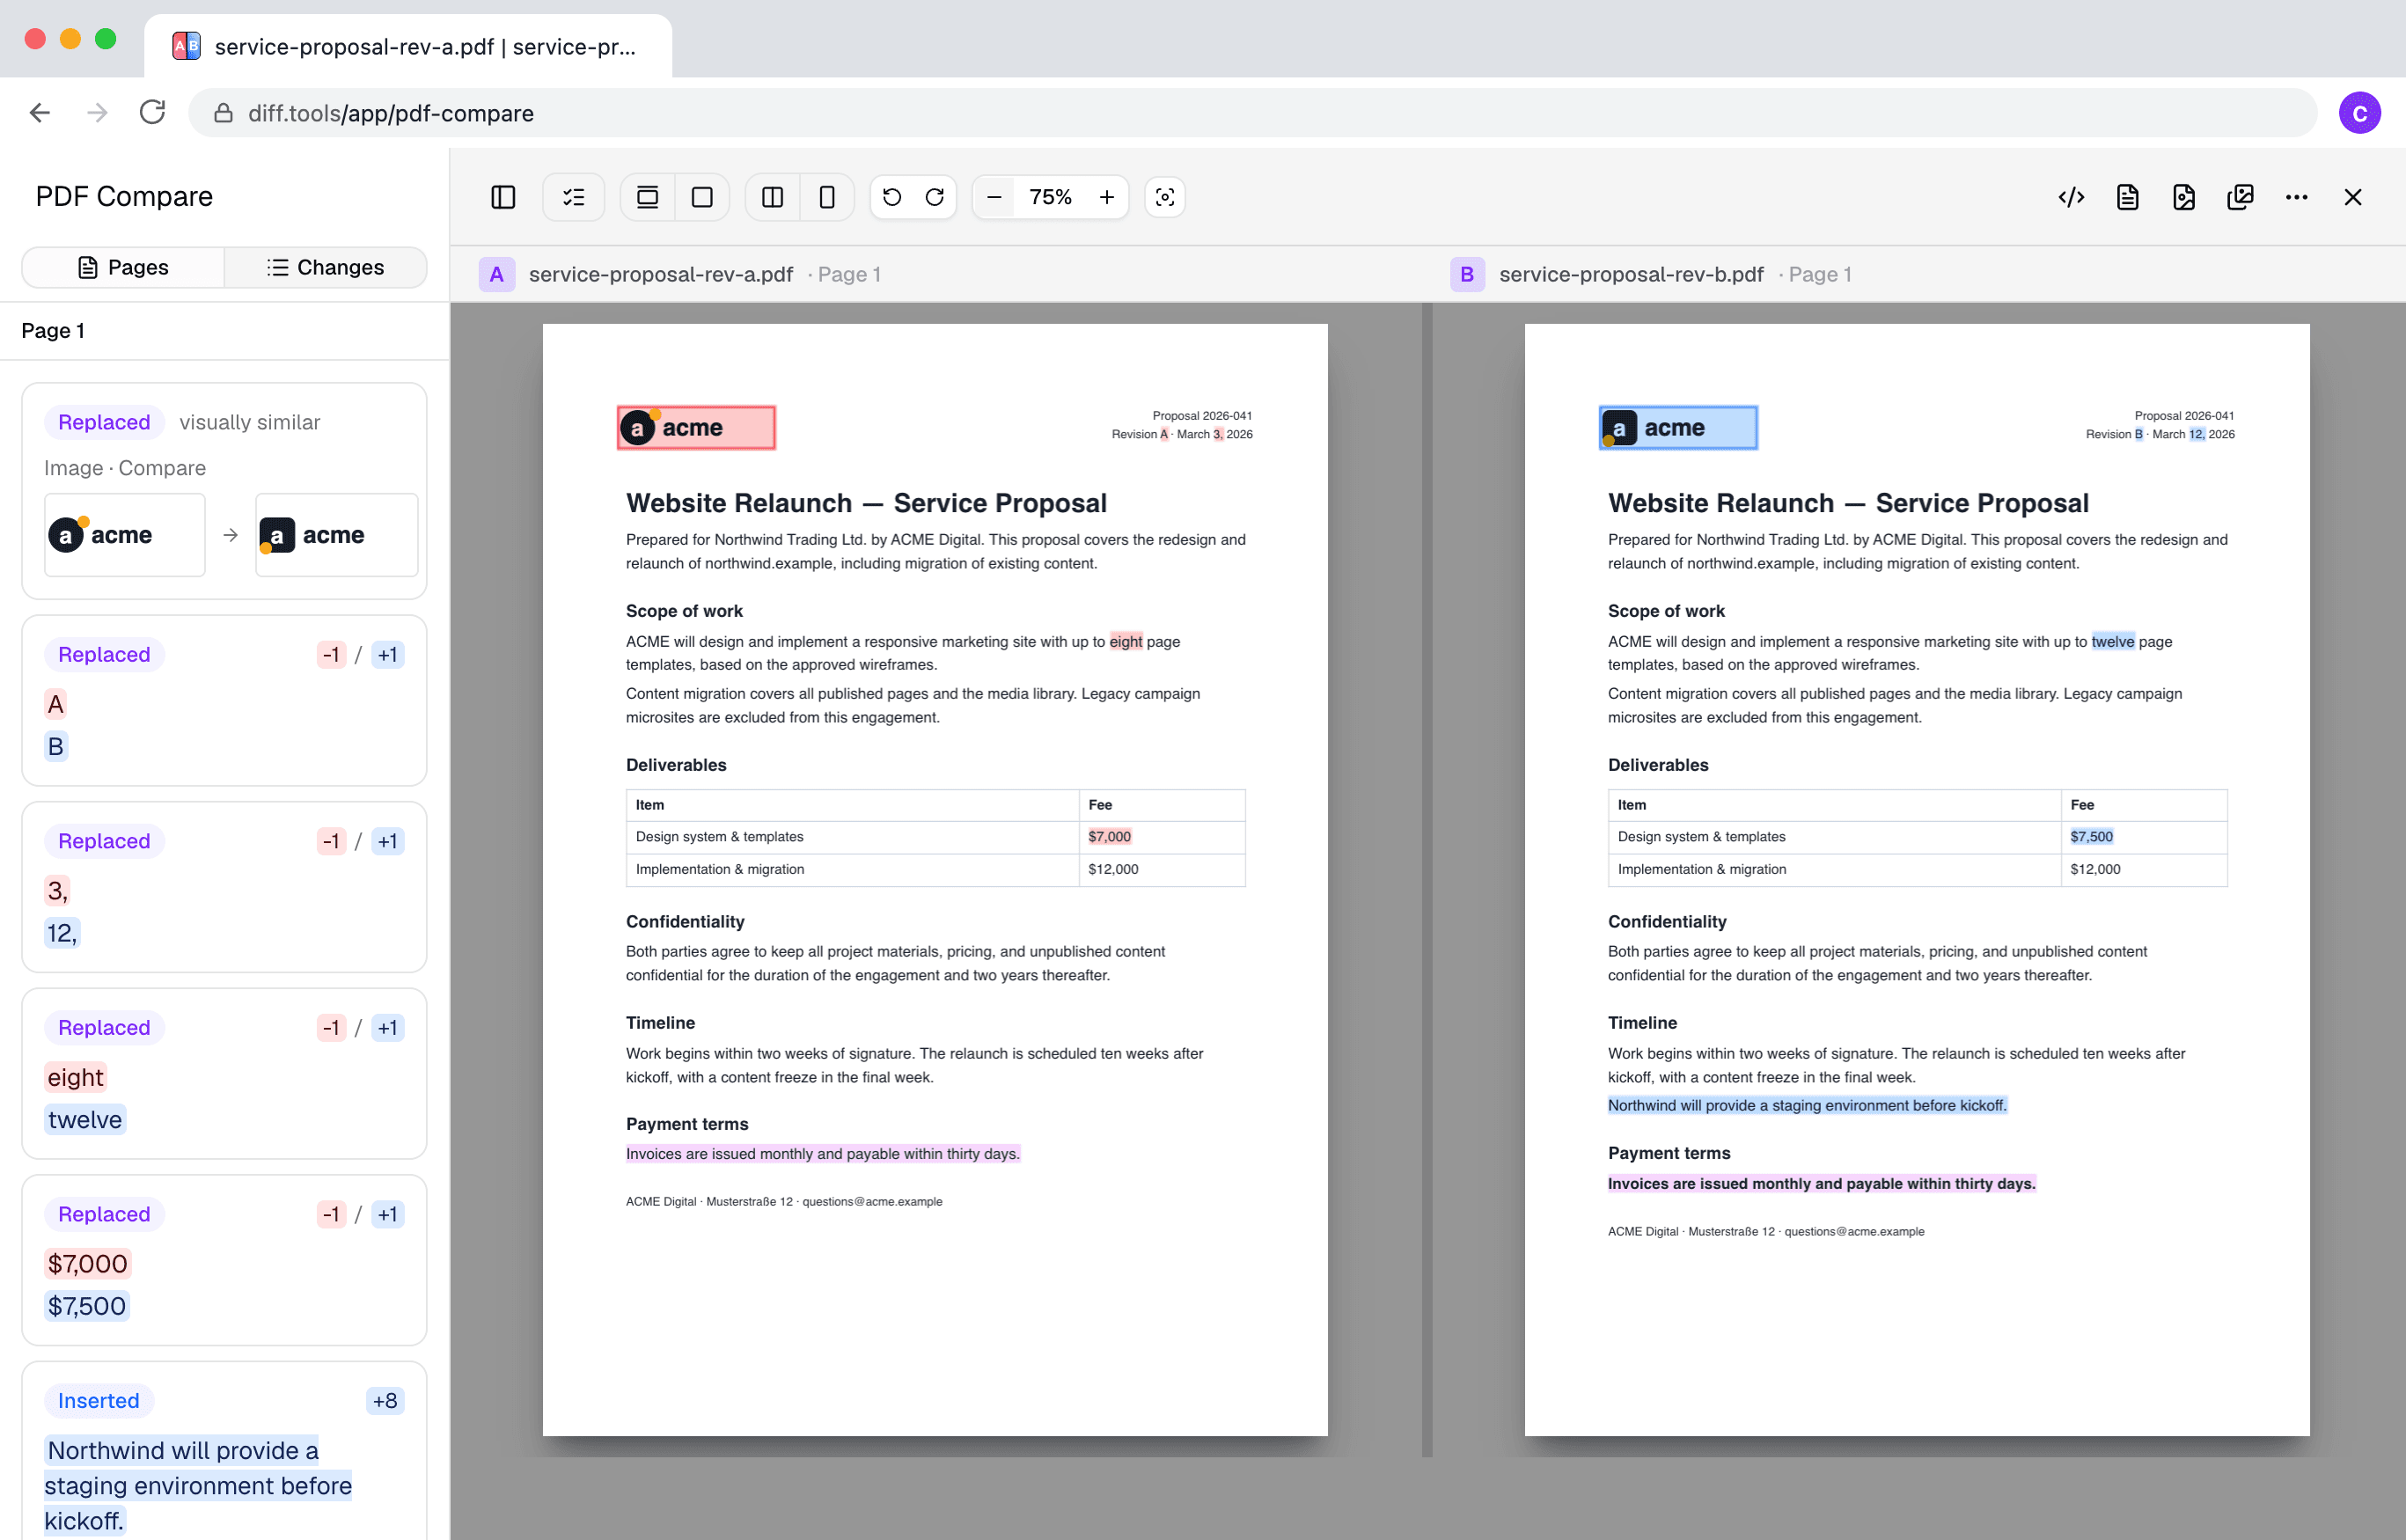
Task: Select the Replaced A to B change
Action: click(x=224, y=700)
